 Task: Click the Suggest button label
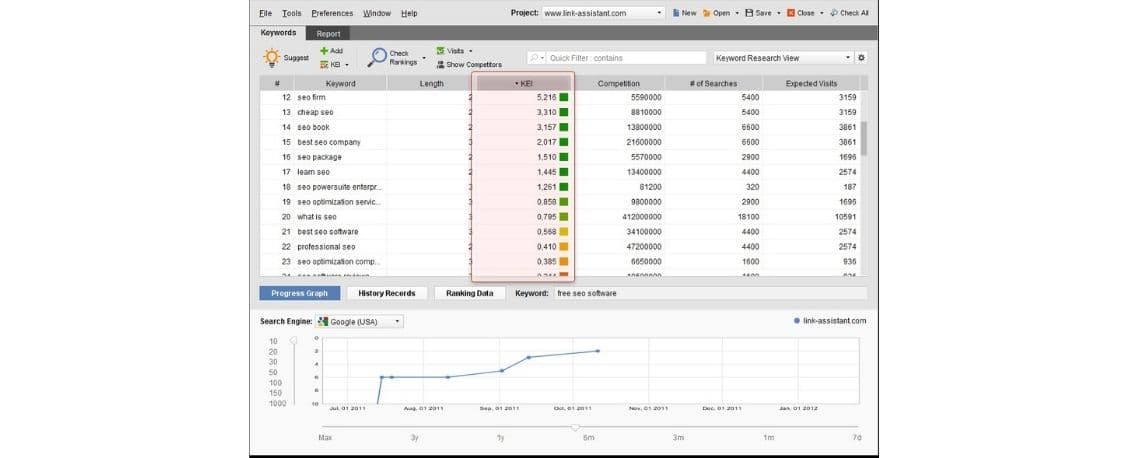296,58
